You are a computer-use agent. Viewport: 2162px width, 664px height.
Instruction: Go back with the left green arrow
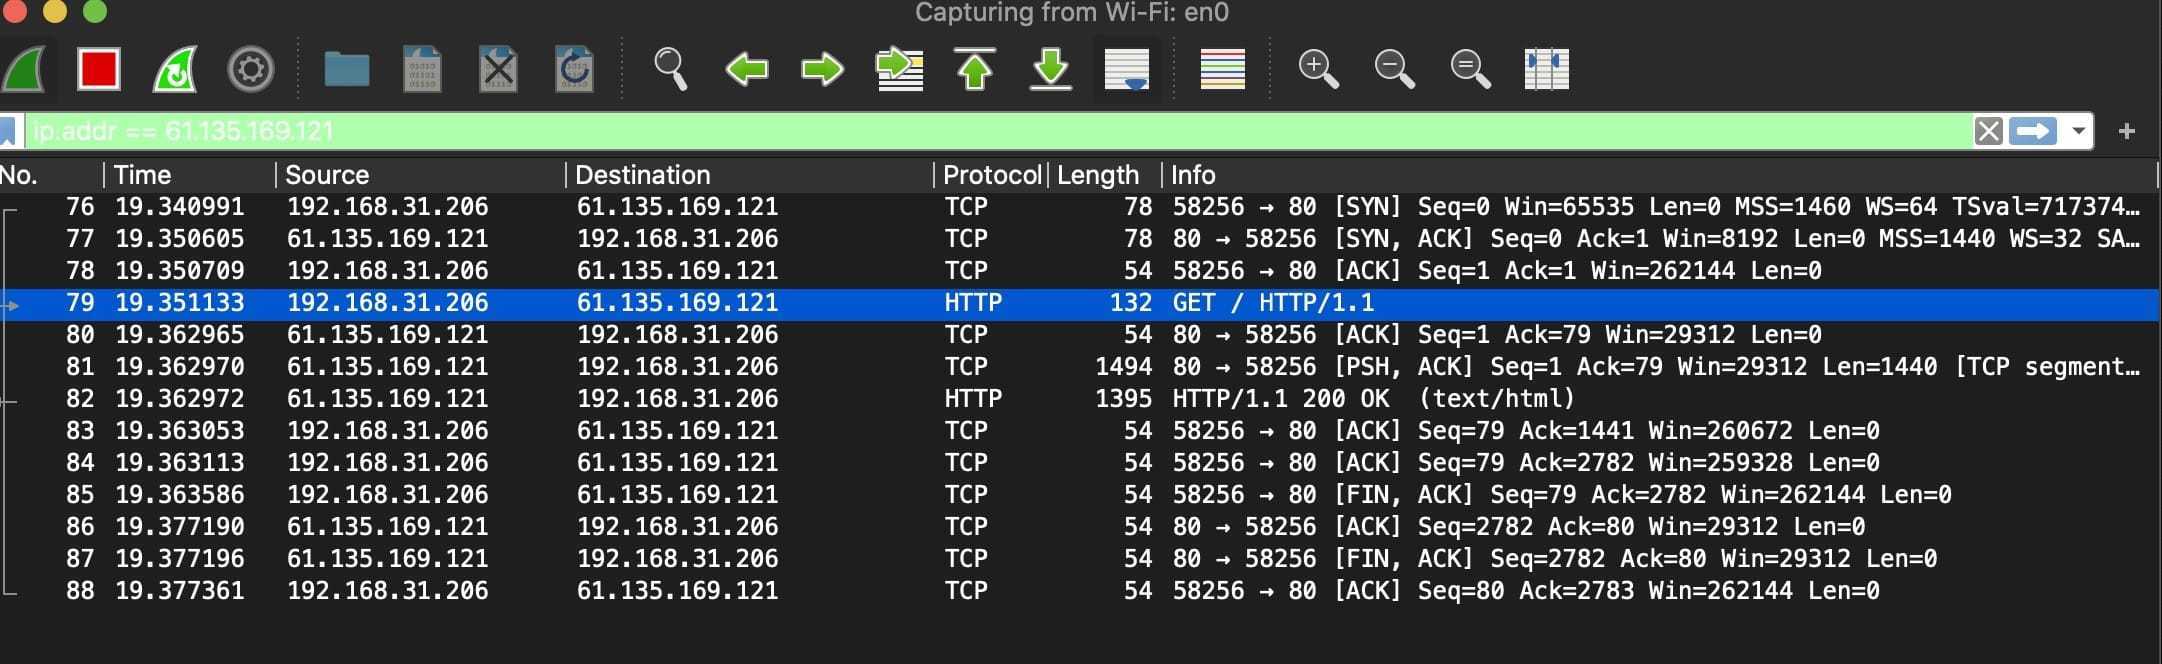746,70
